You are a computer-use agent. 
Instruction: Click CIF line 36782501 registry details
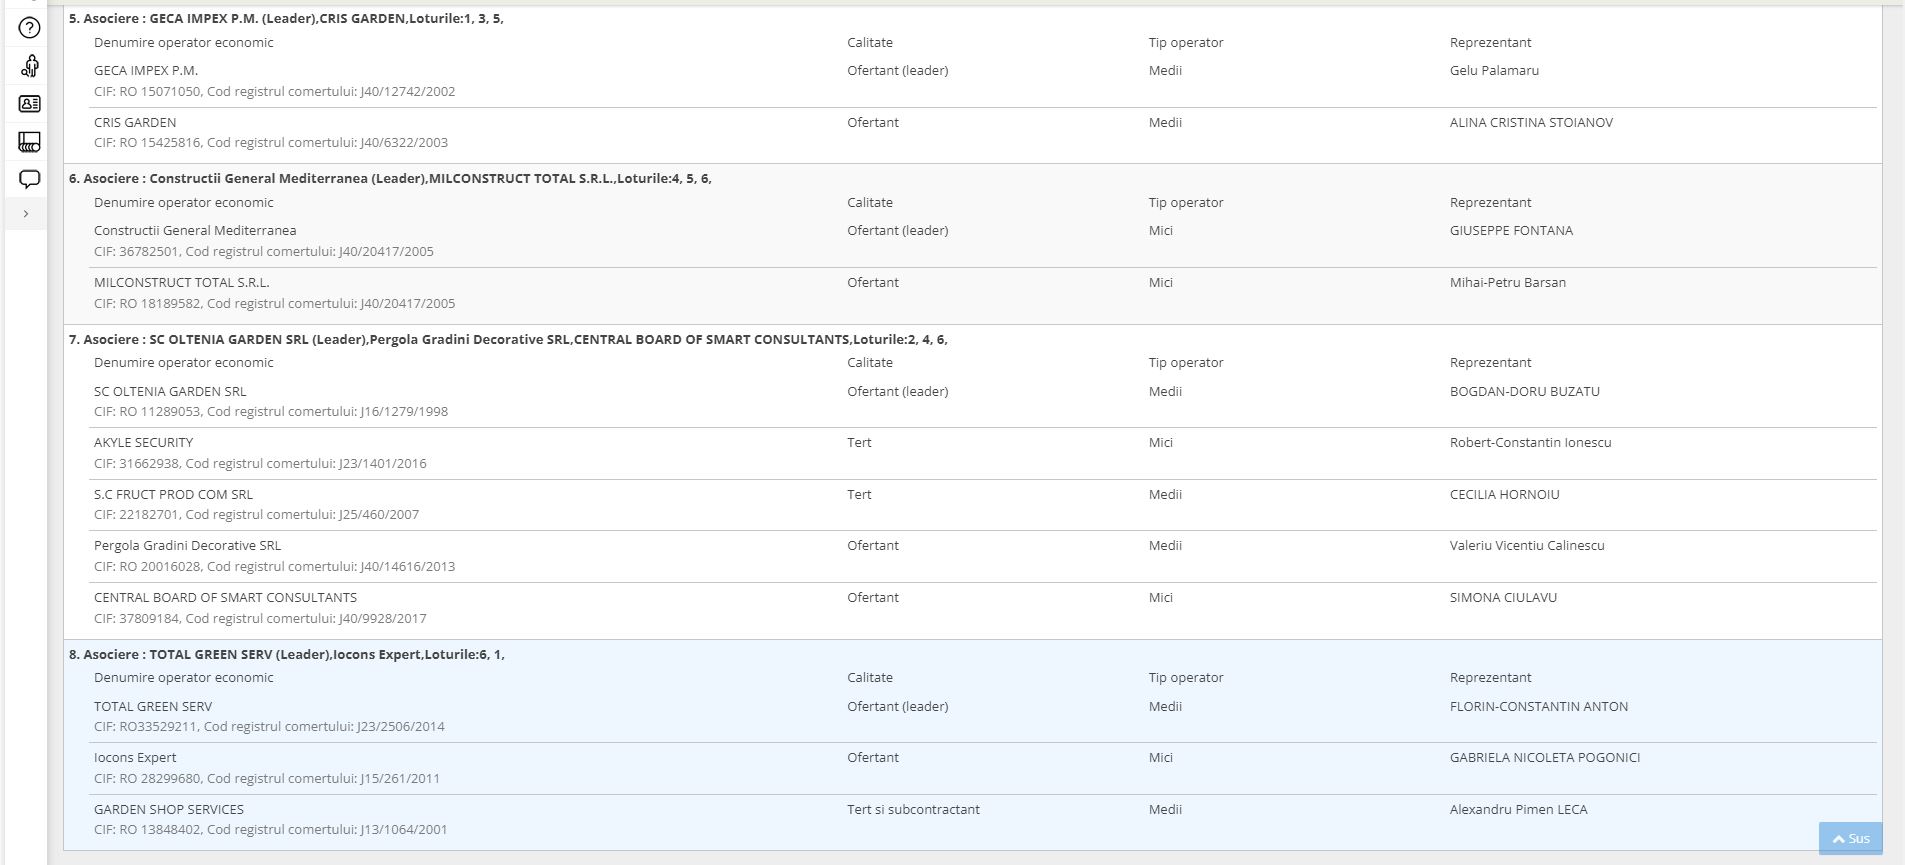(264, 251)
